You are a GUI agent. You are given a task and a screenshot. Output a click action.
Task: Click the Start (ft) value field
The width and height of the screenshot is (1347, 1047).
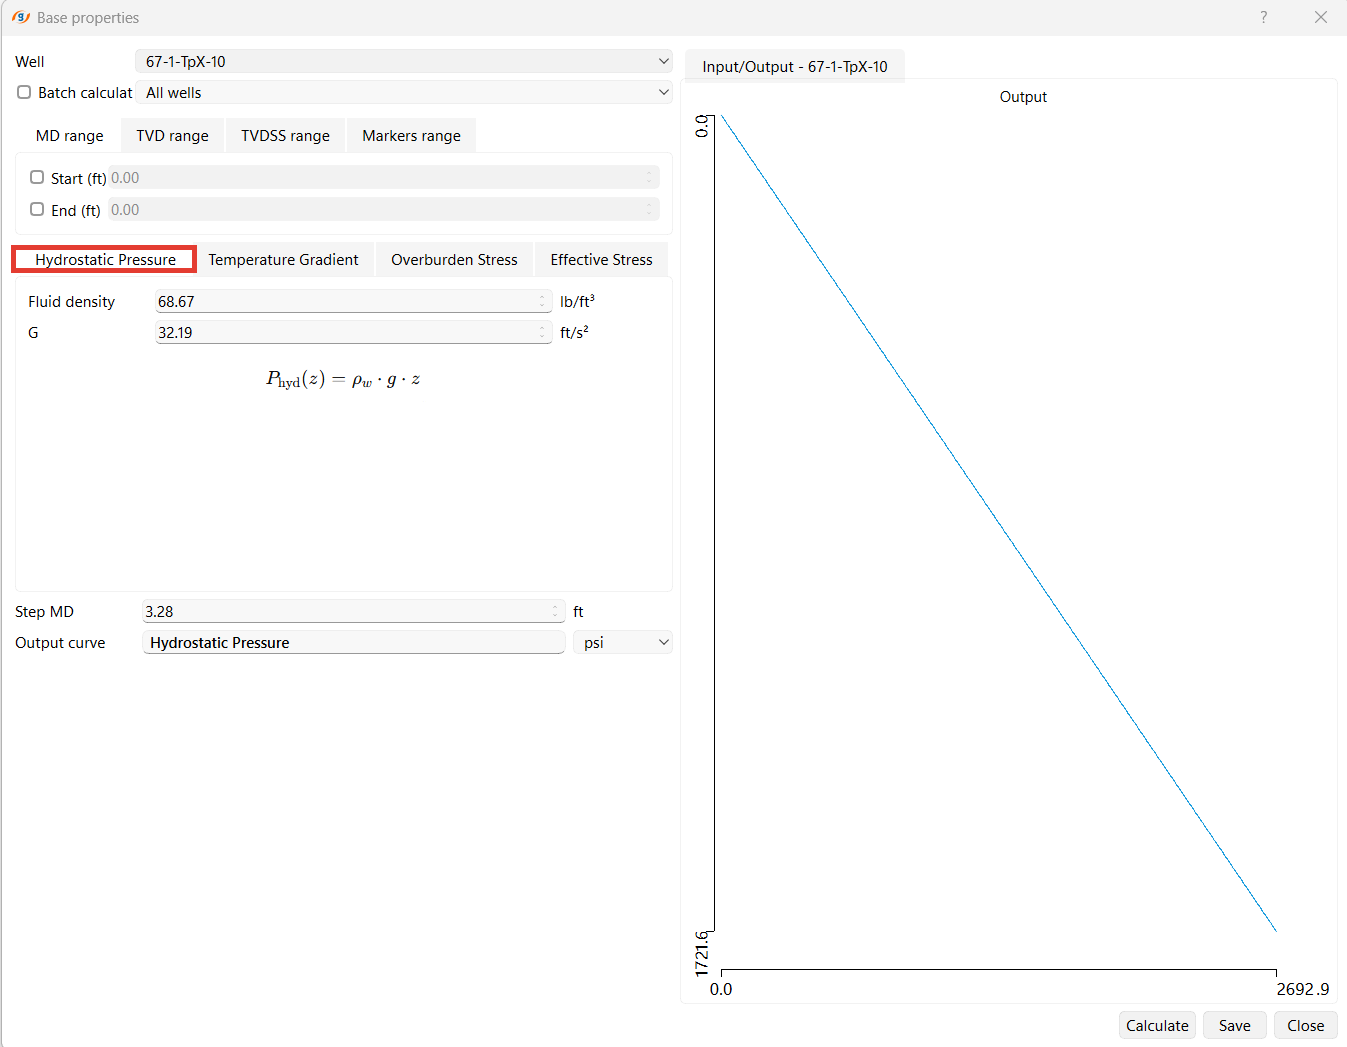point(384,177)
